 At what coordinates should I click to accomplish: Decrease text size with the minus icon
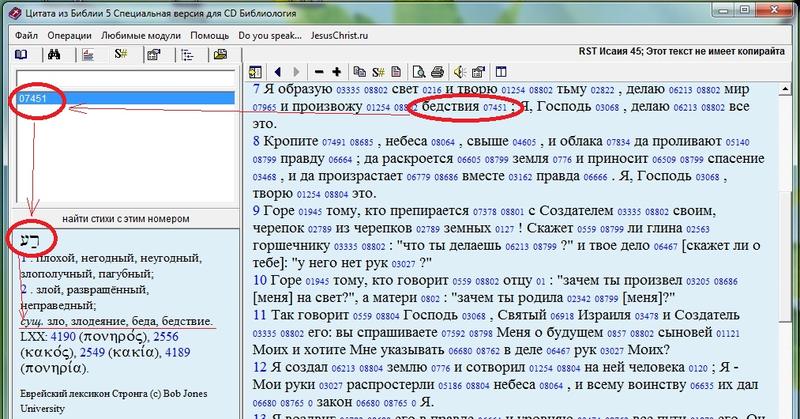tap(318, 71)
